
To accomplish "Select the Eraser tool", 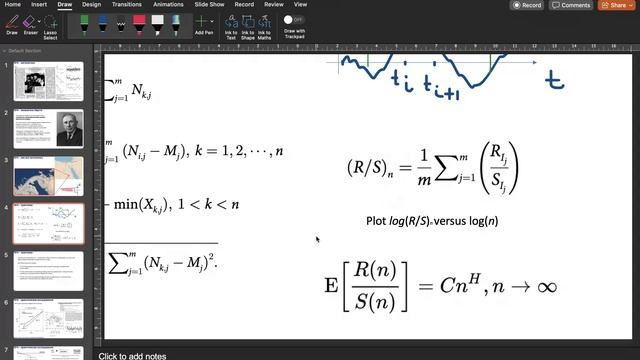I will click(x=30, y=25).
